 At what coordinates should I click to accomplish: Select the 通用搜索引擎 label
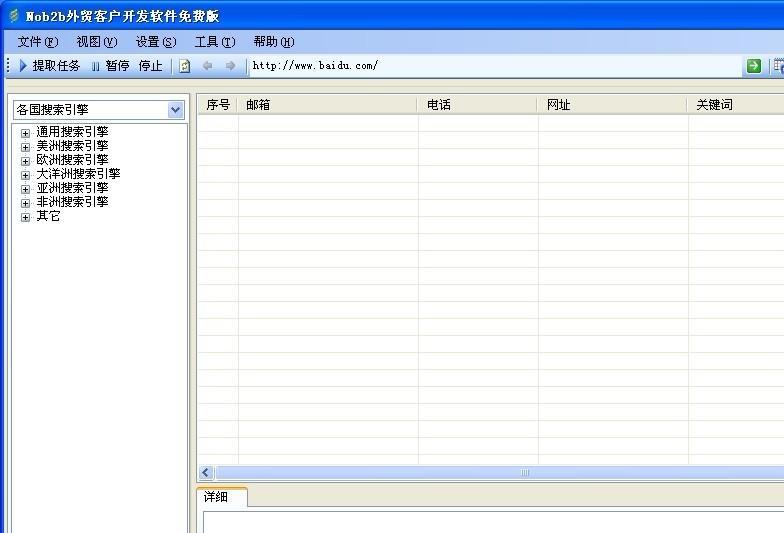coord(72,132)
